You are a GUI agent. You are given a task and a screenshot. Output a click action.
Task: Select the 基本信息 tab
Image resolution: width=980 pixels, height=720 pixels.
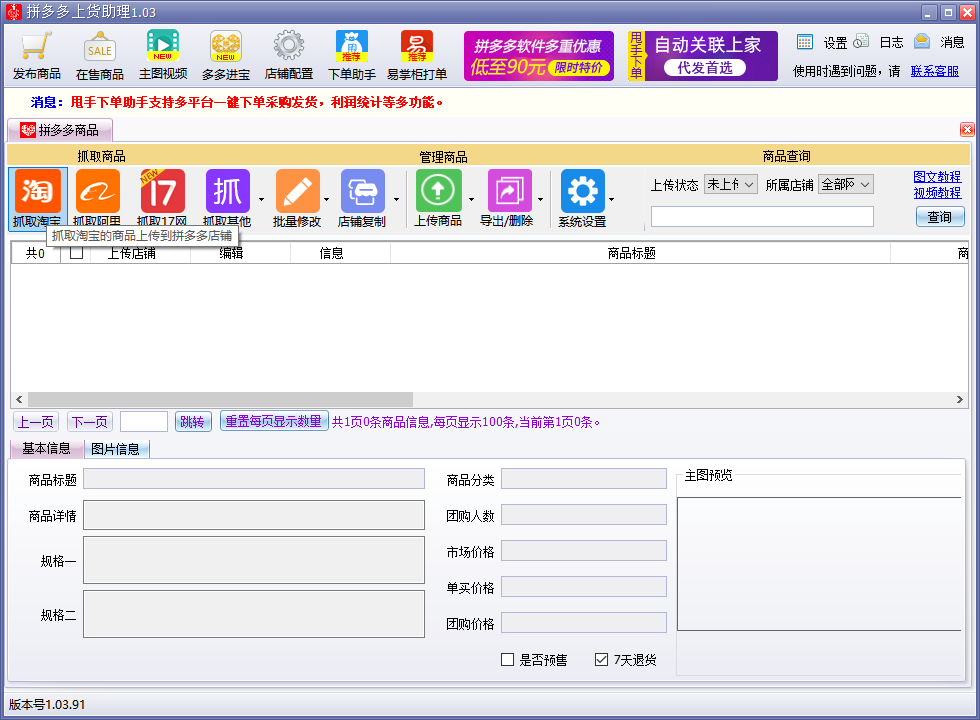click(46, 448)
